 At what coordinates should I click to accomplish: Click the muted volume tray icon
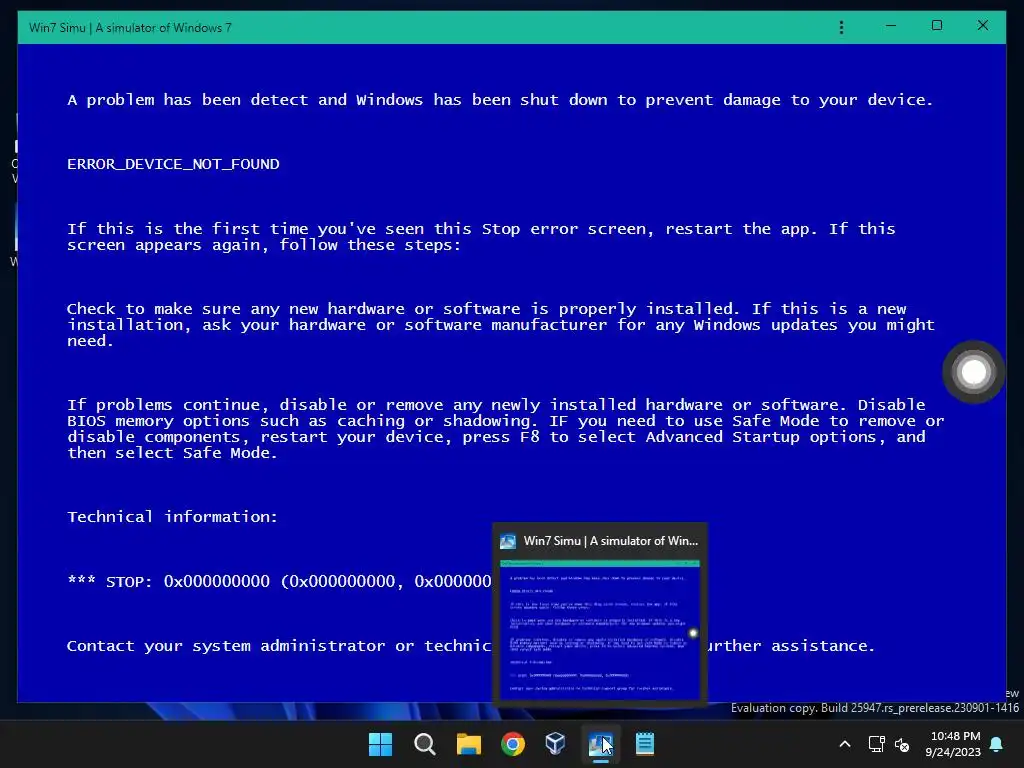(902, 744)
